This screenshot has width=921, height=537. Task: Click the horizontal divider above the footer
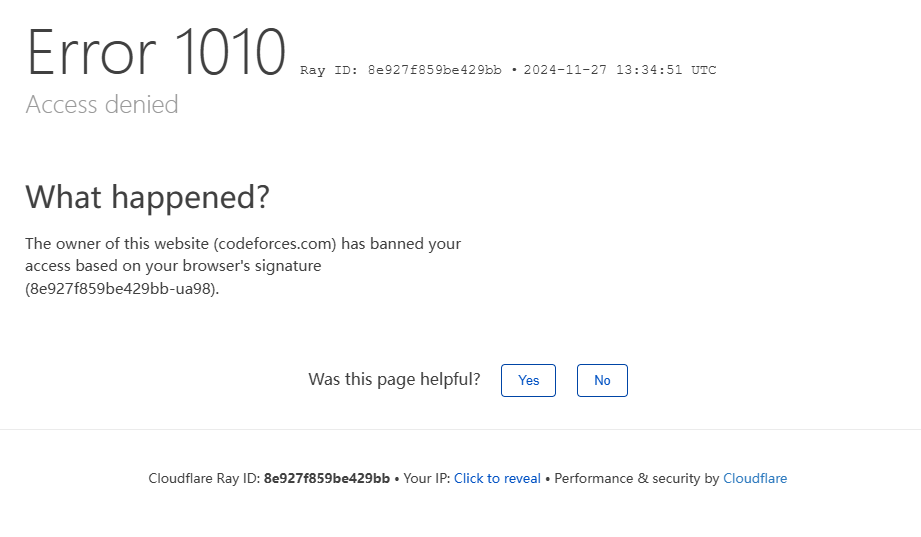(460, 430)
